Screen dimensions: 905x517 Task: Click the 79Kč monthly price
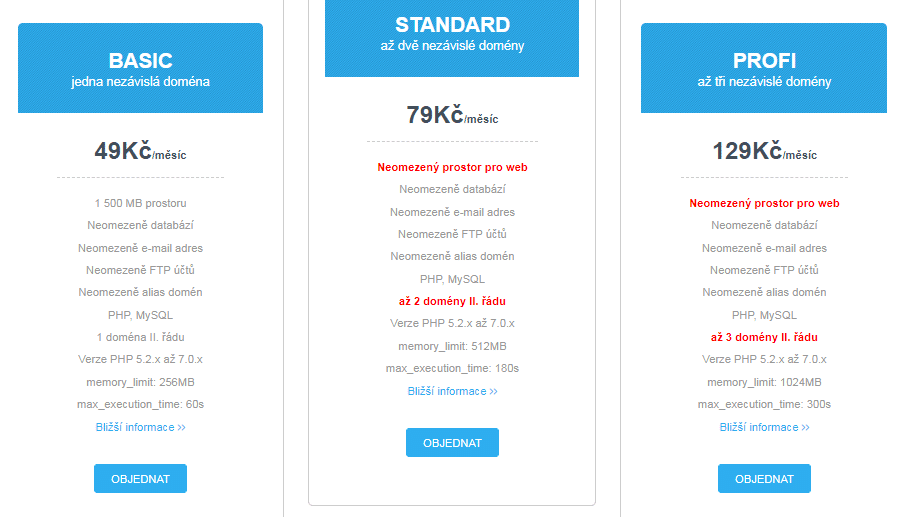(x=452, y=115)
